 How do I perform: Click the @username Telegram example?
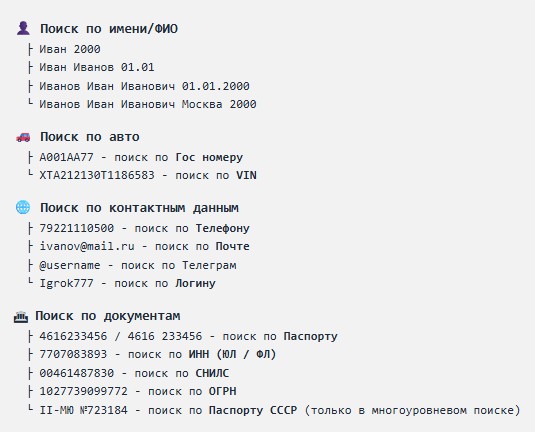coord(70,265)
